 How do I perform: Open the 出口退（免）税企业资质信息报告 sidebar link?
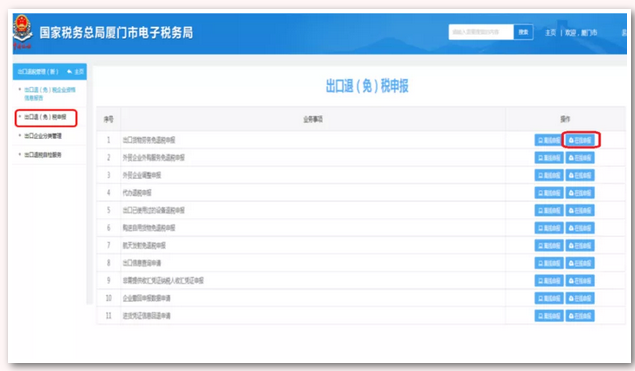pyautogui.click(x=49, y=94)
